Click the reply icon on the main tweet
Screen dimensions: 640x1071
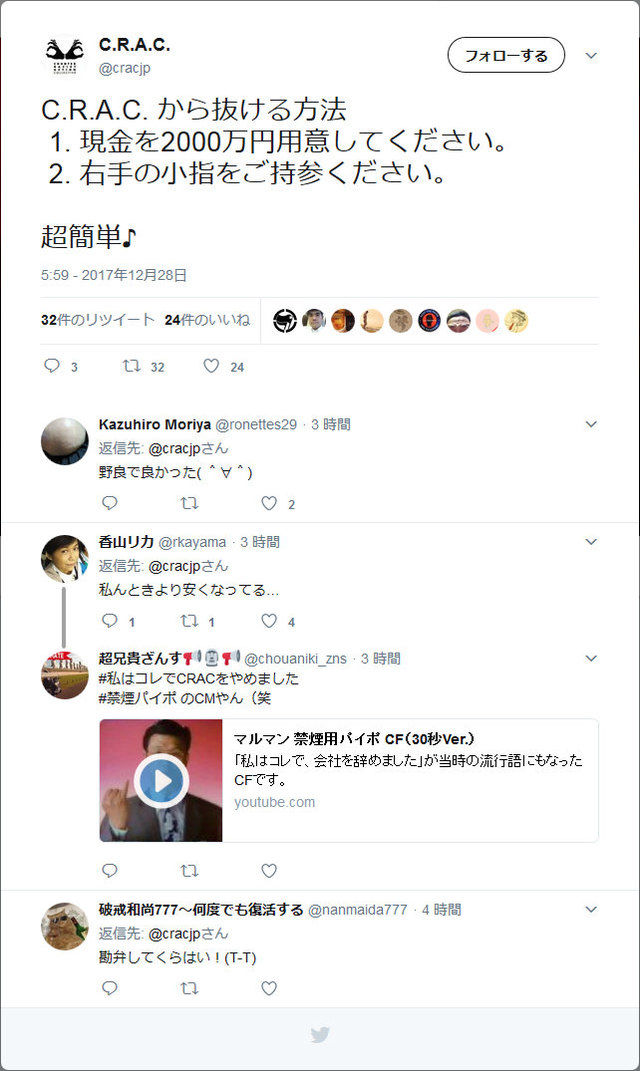[x=52, y=365]
